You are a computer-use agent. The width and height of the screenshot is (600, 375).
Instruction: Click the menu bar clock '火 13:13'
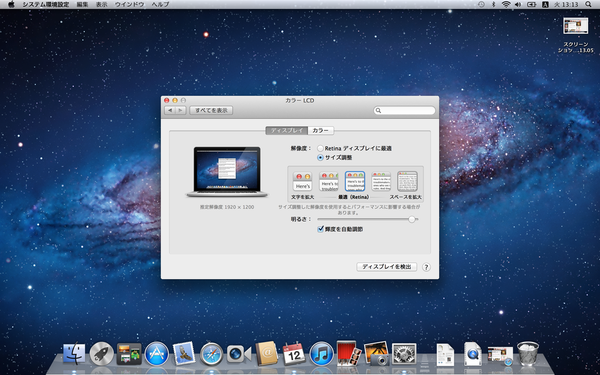coord(566,4)
